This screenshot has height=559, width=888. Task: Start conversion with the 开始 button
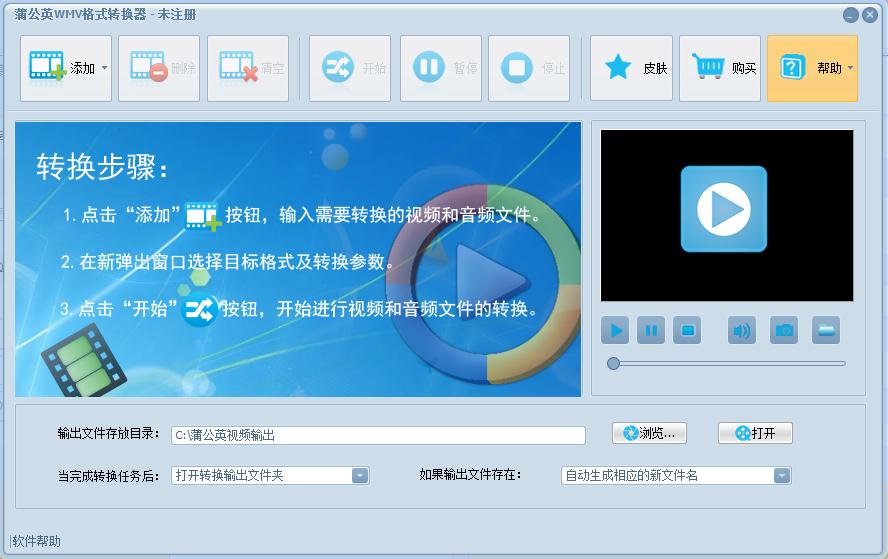[x=350, y=69]
